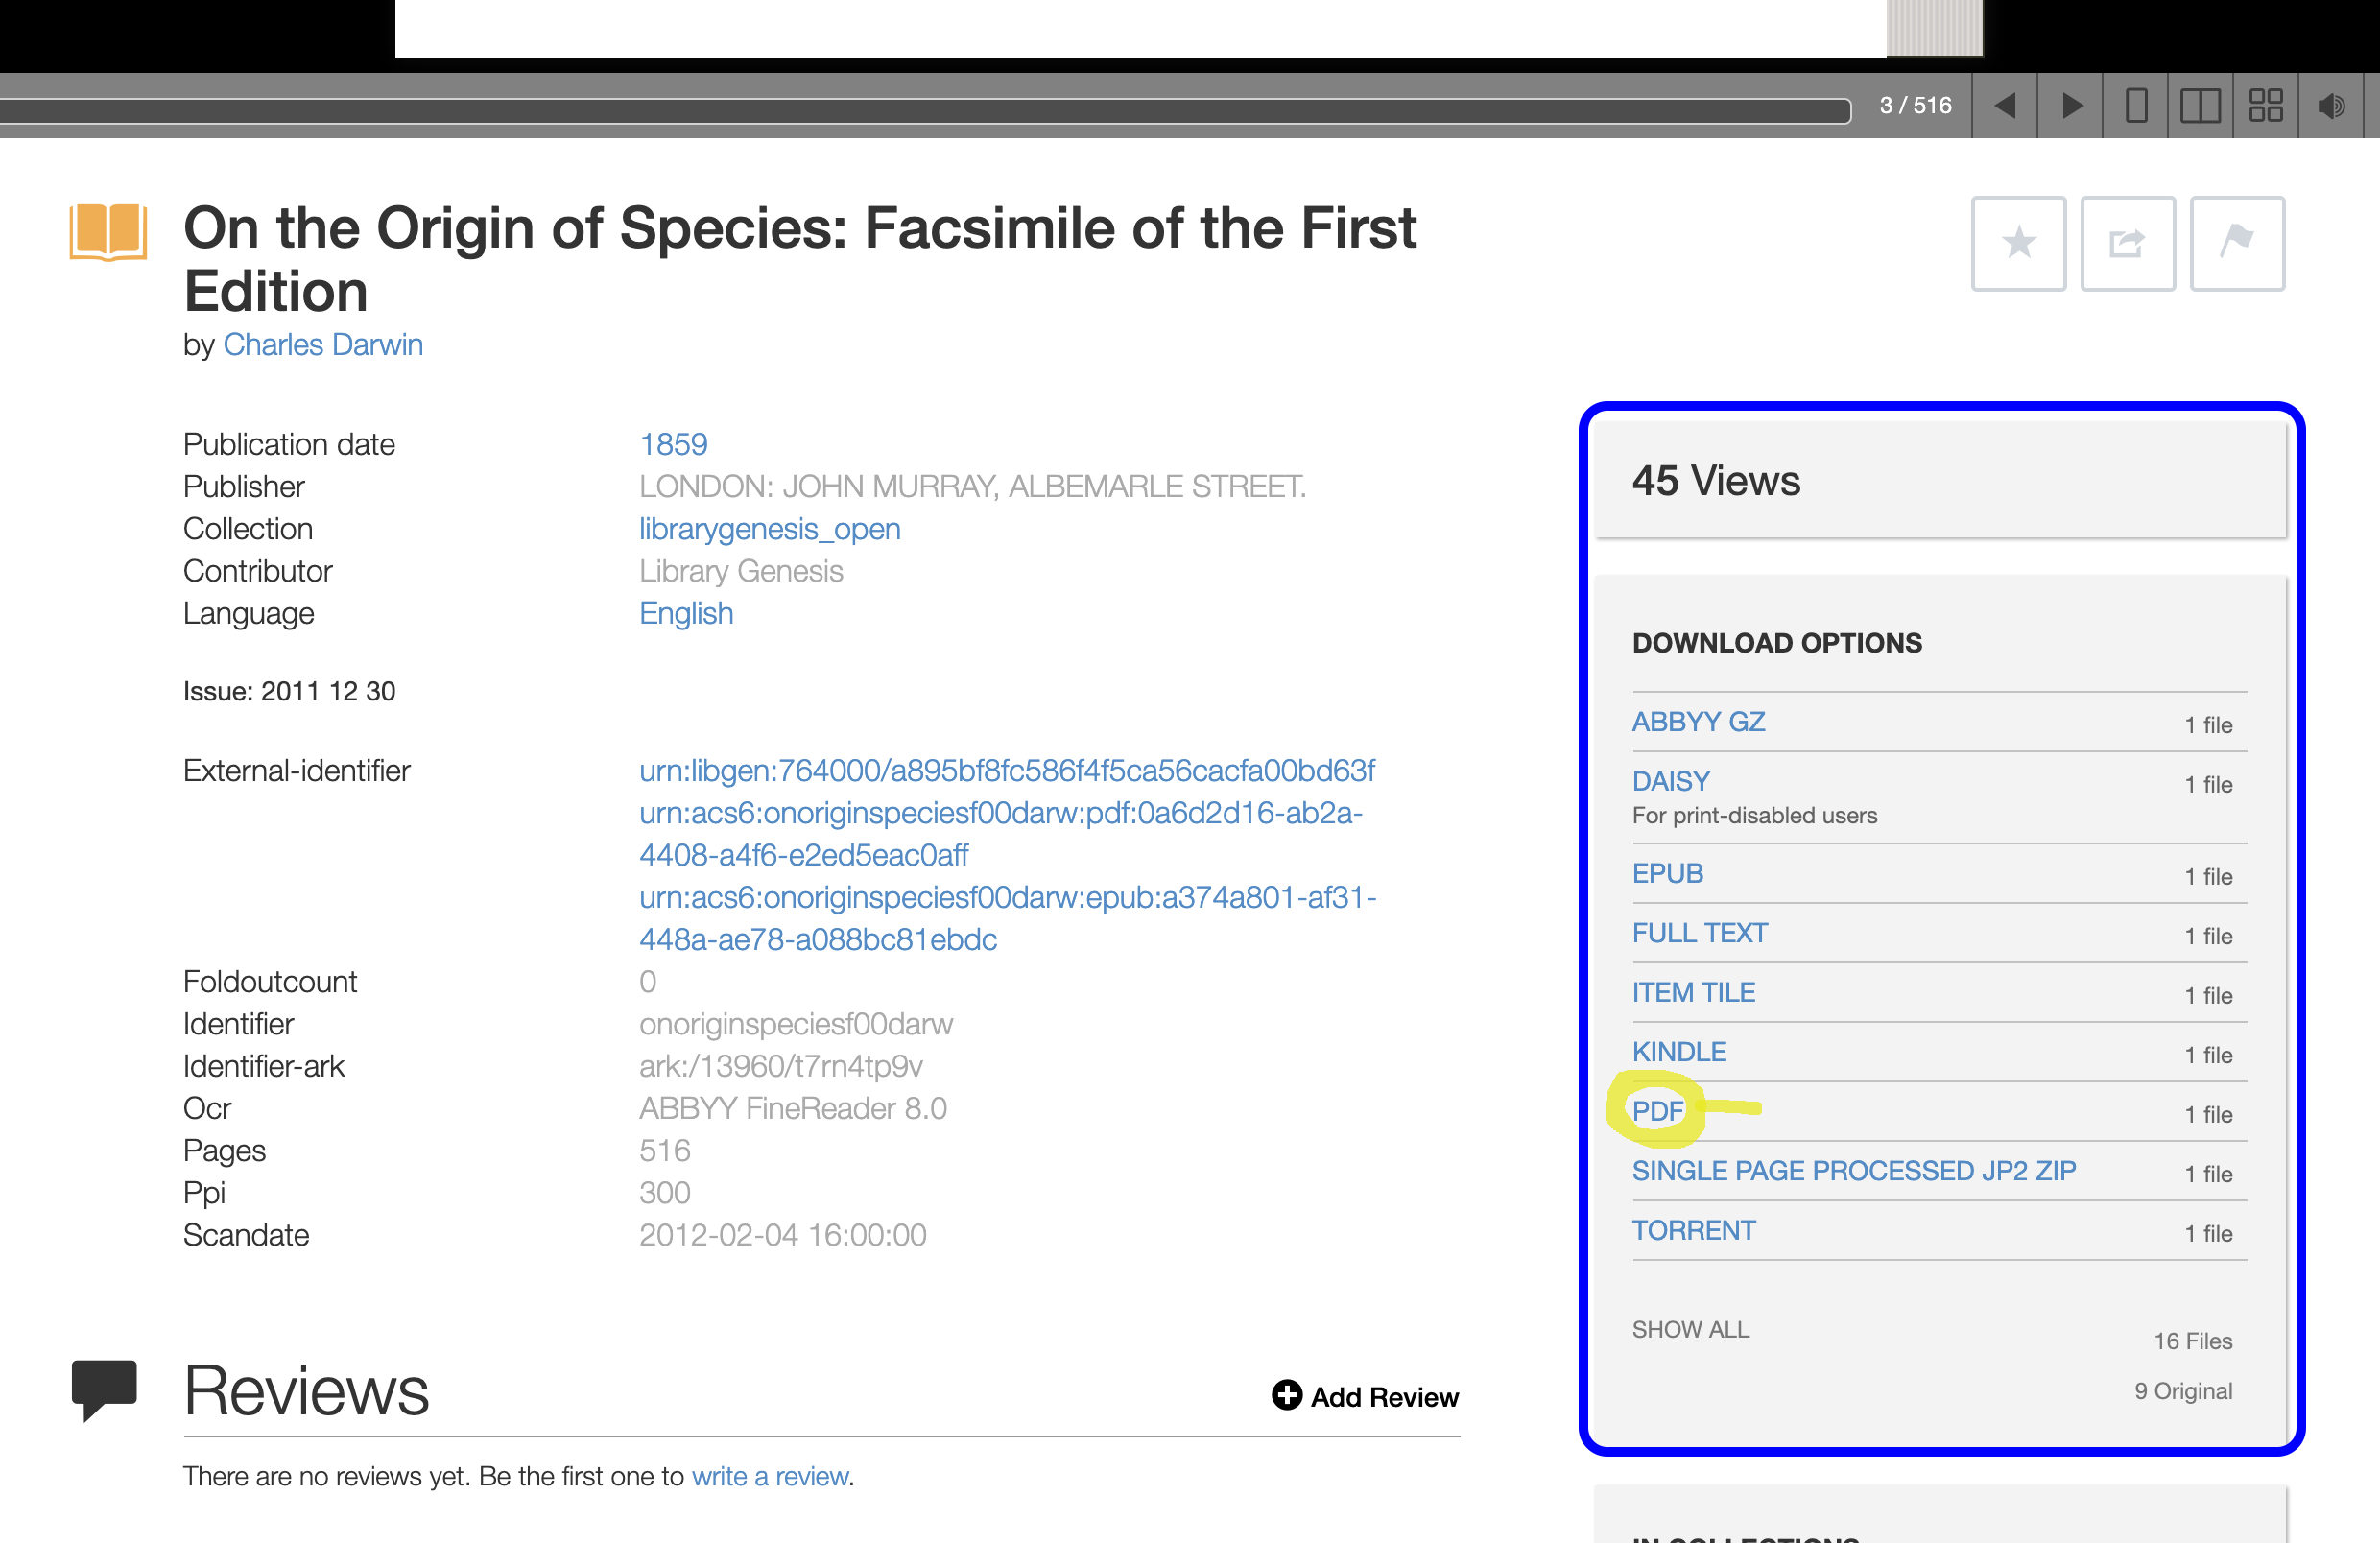Download the KINDLE format
2380x1543 pixels.
tap(1679, 1051)
